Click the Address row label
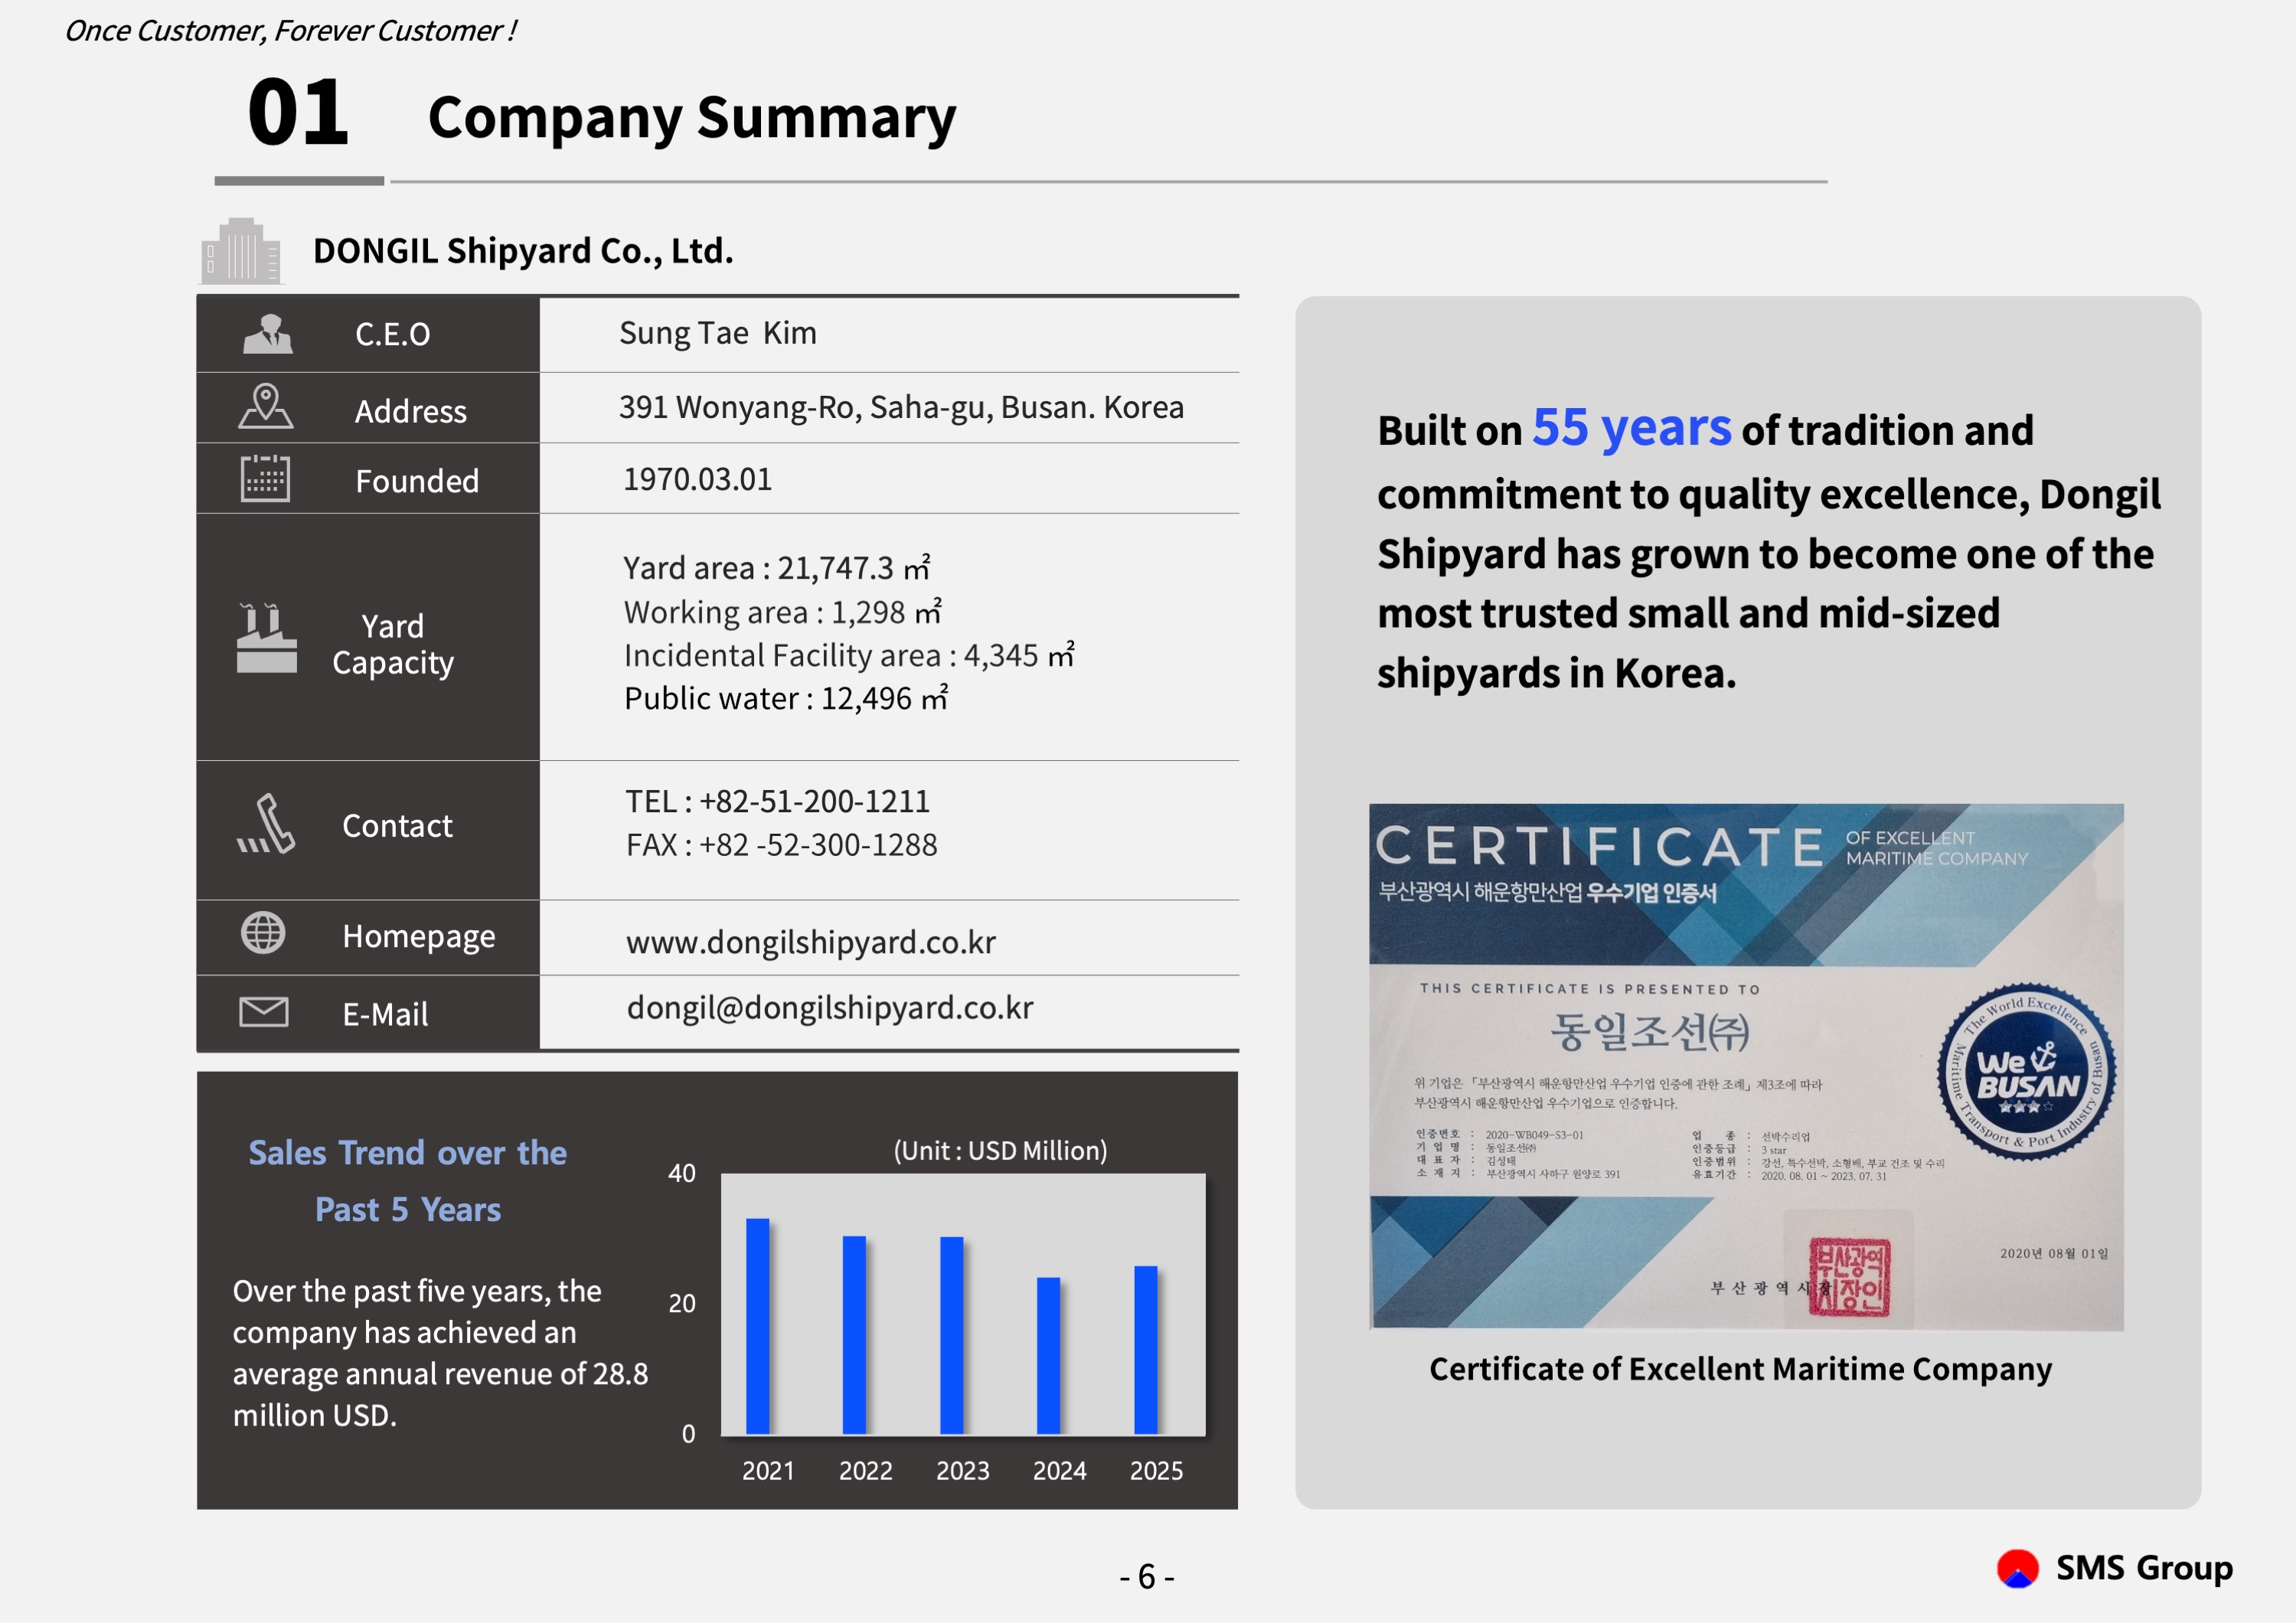This screenshot has width=2296, height=1623. click(x=411, y=411)
